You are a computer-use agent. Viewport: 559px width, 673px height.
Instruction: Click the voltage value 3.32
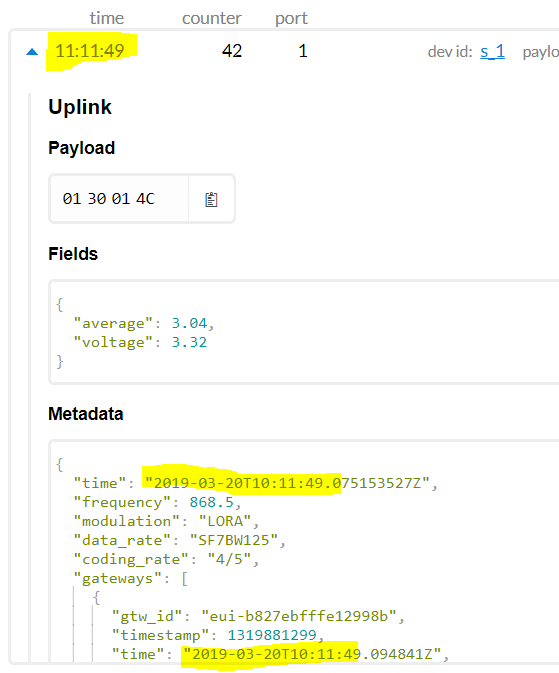pos(189,342)
